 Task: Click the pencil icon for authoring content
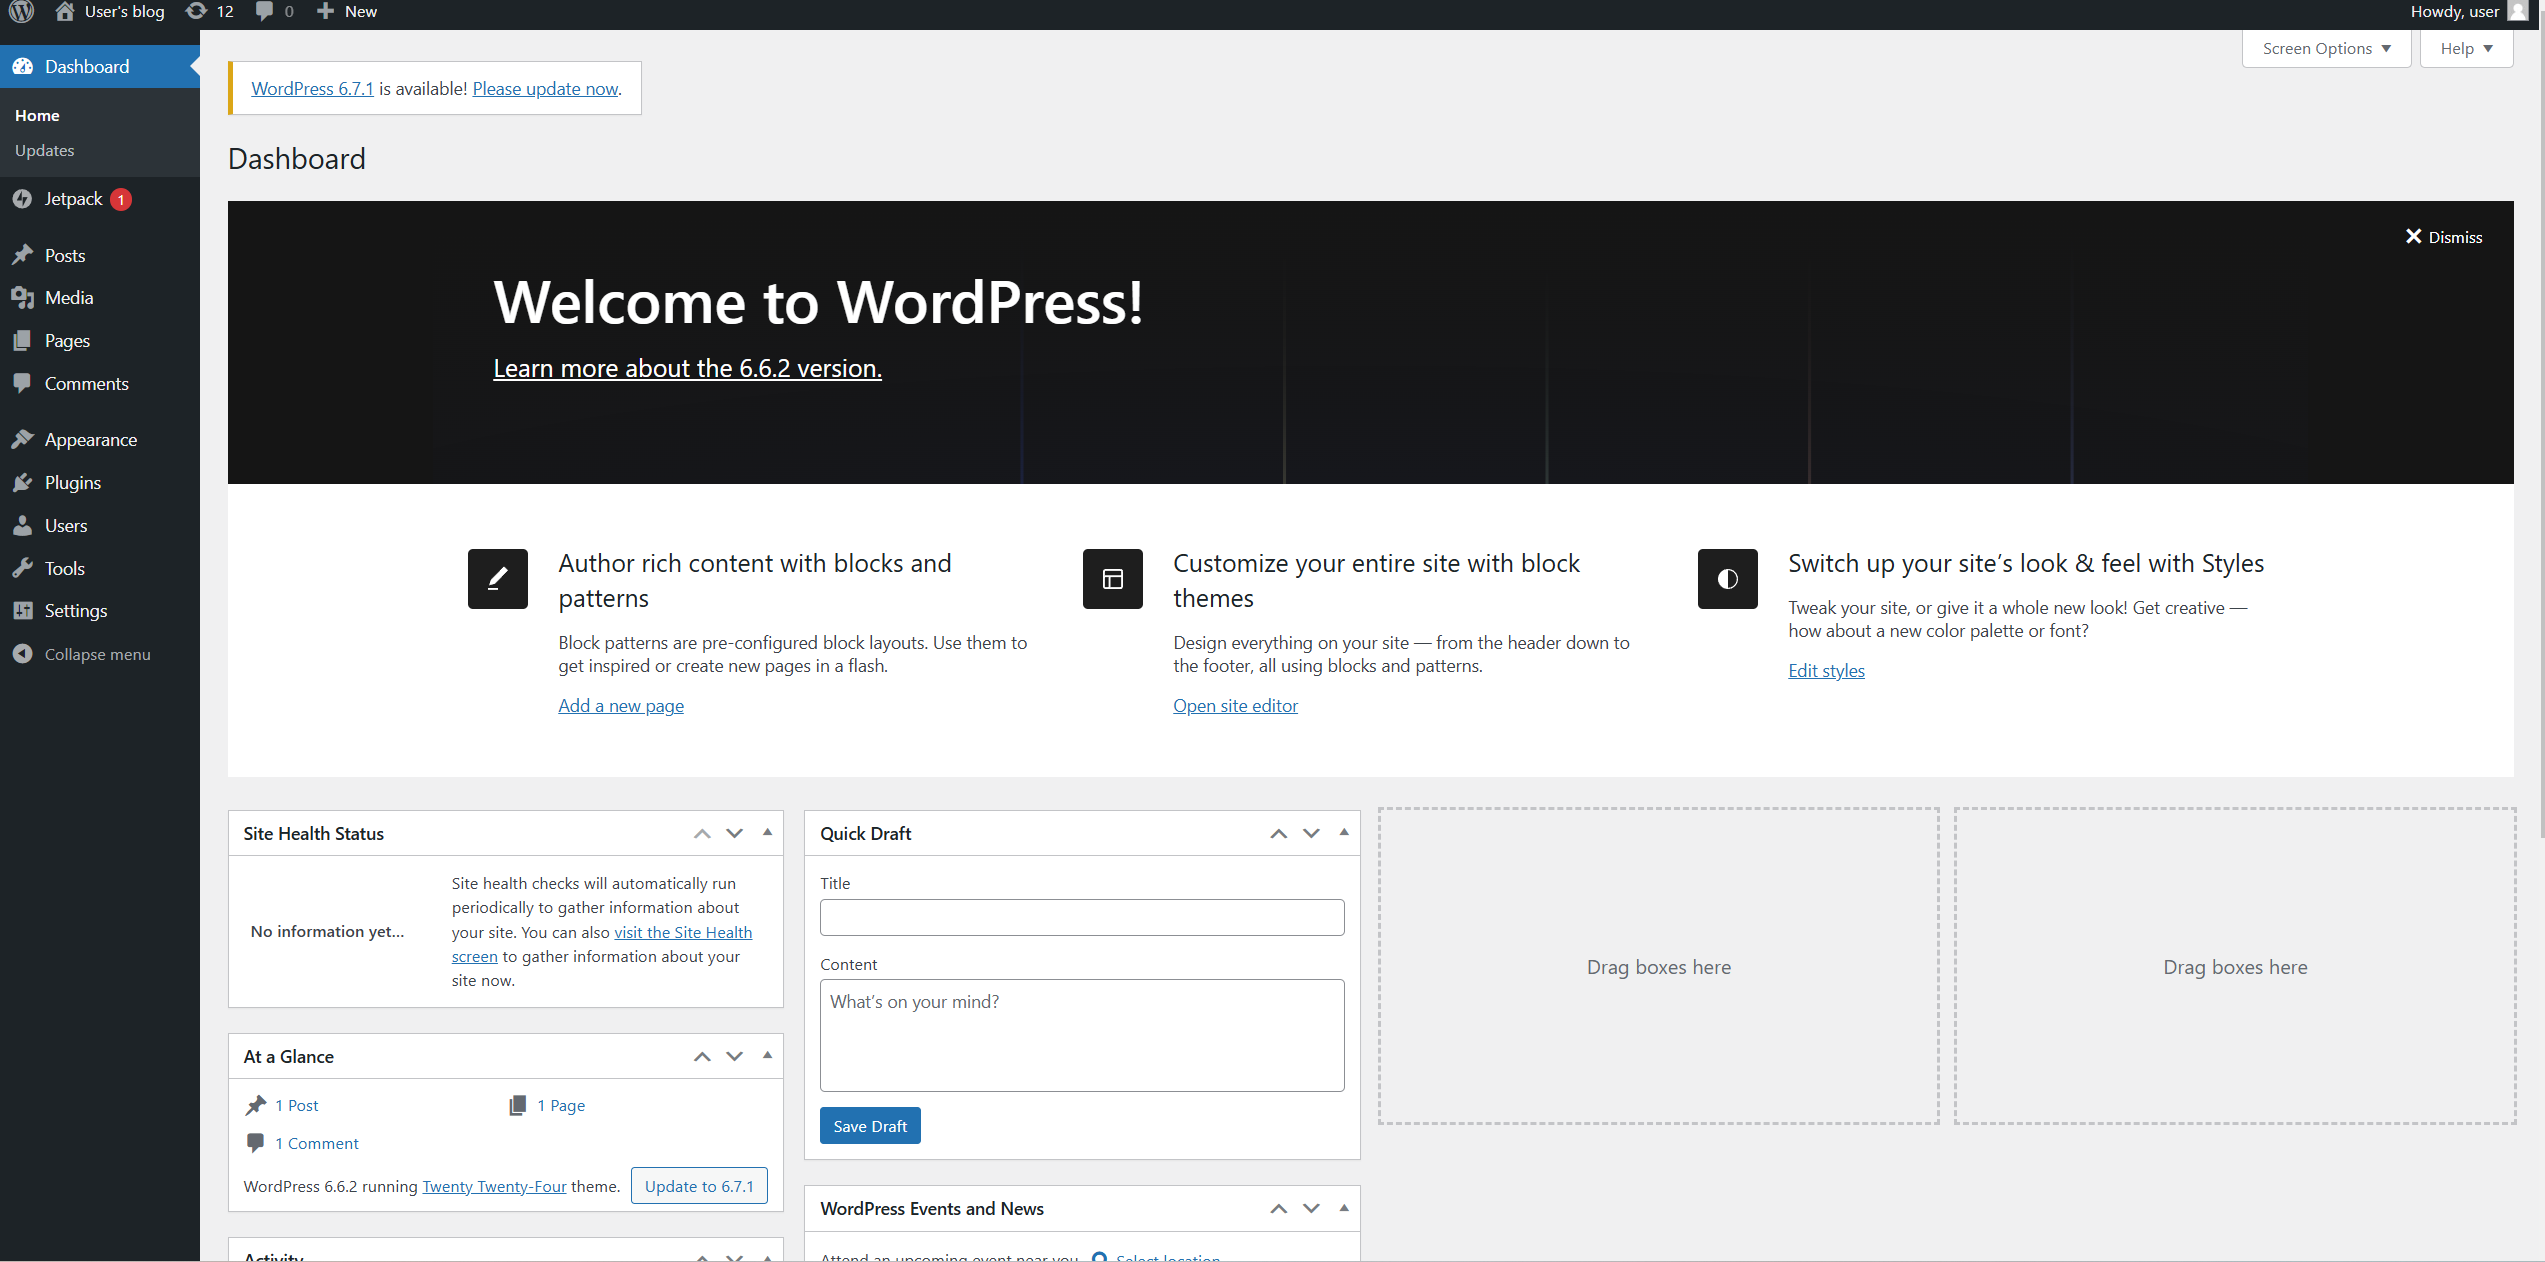(497, 579)
